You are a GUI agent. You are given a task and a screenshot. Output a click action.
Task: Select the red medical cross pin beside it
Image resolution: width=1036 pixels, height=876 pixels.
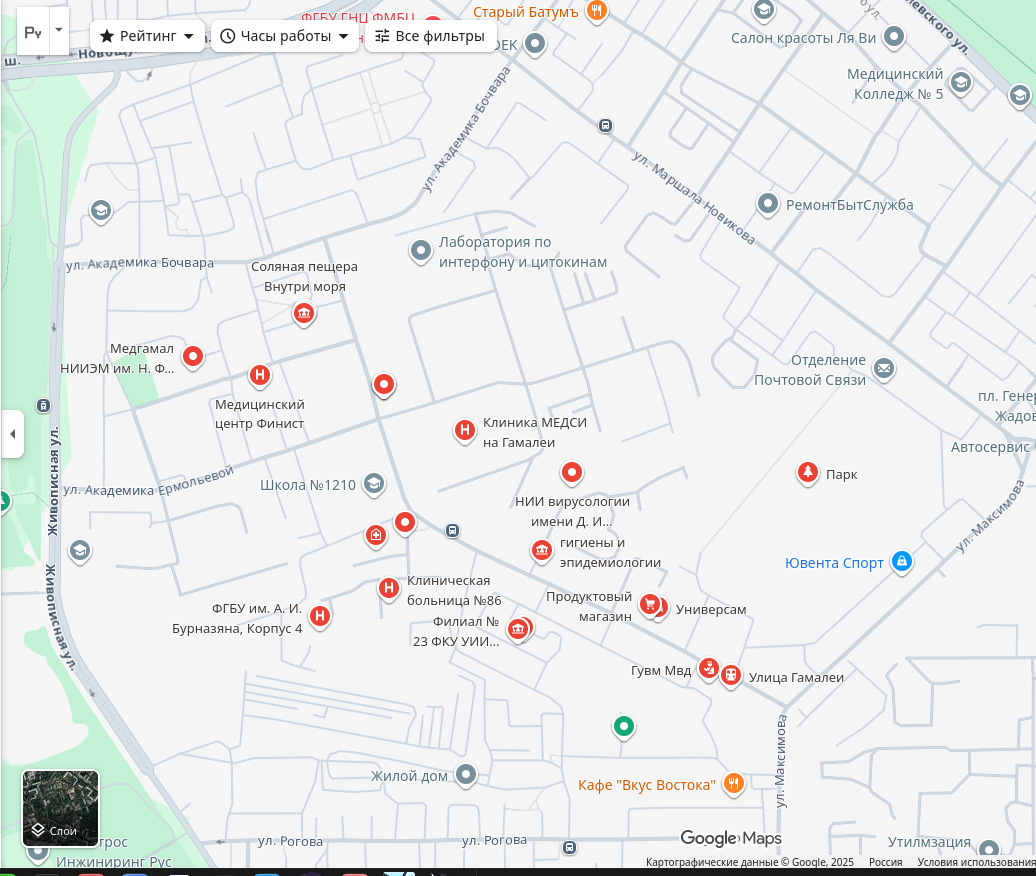[x=376, y=536]
